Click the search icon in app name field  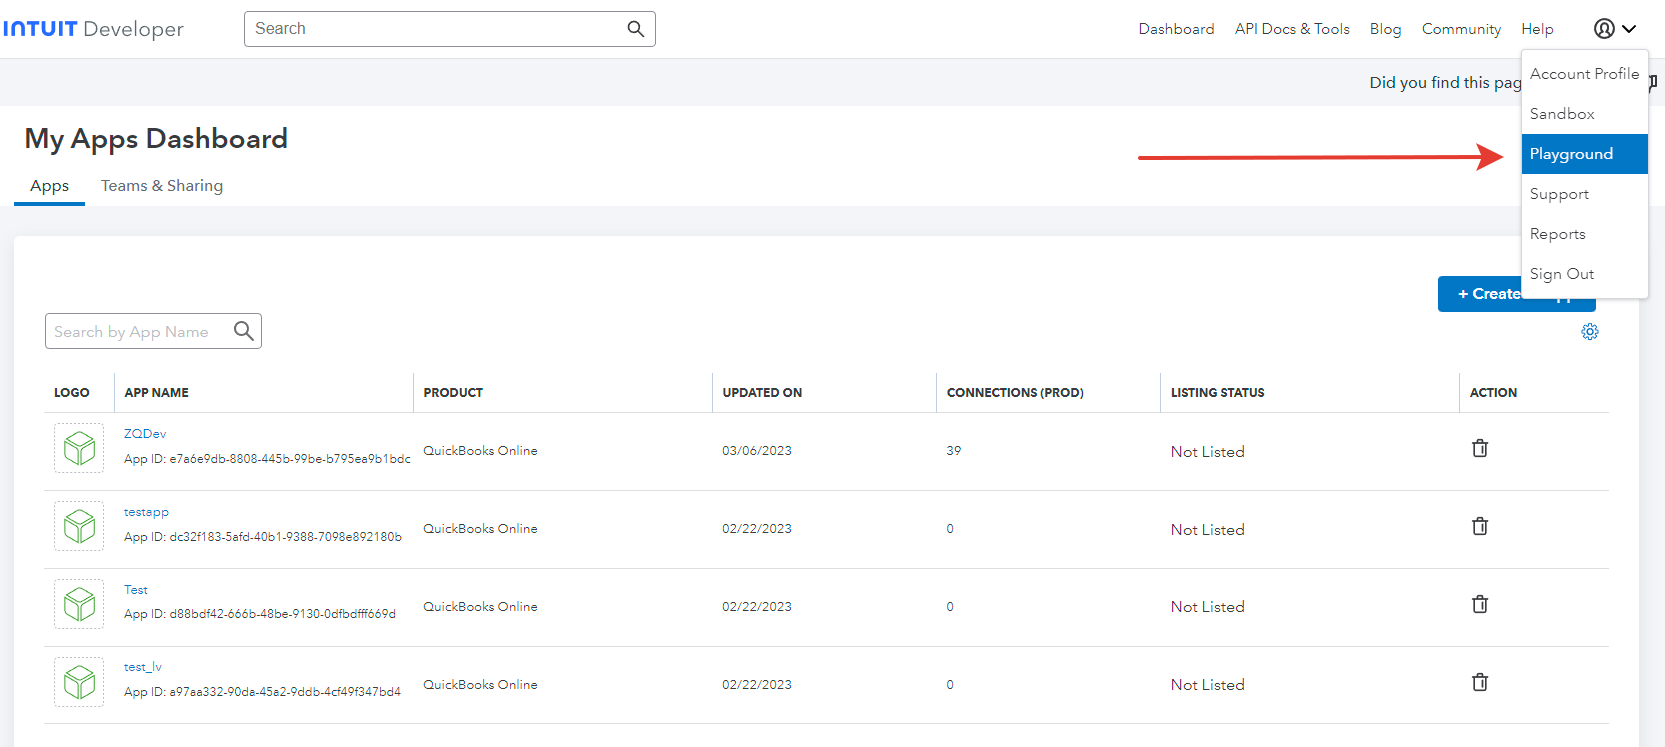click(x=243, y=331)
